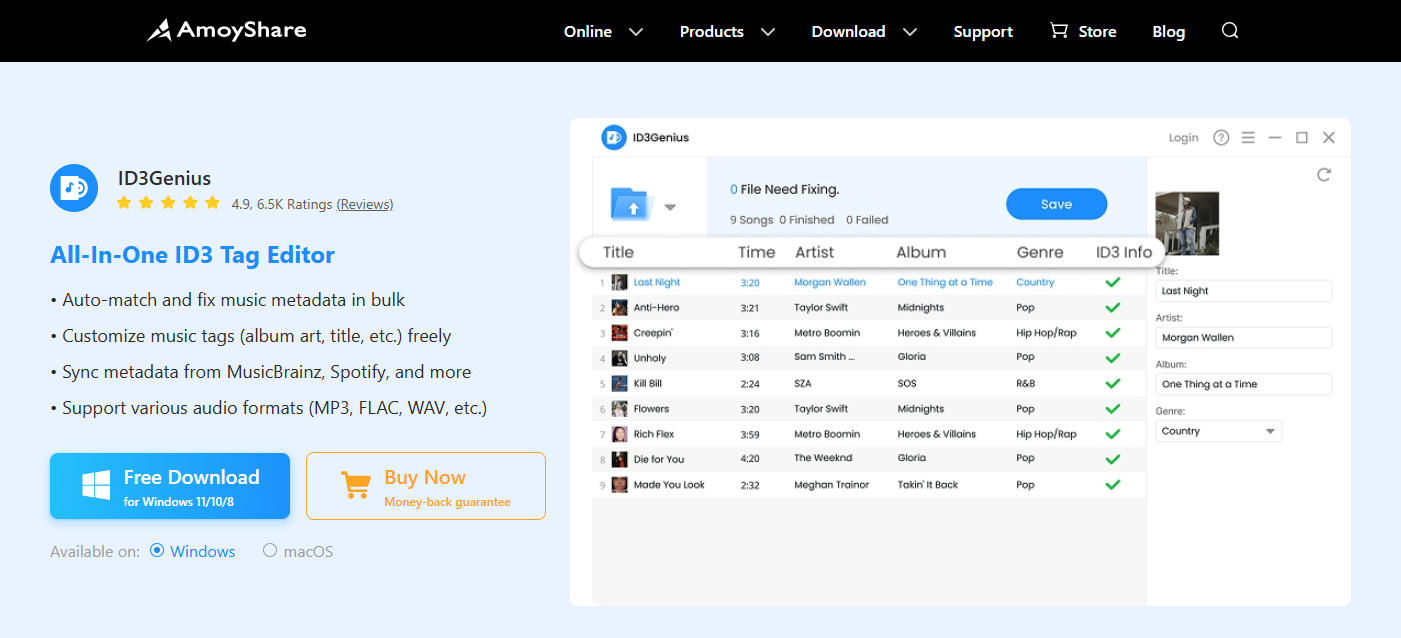Click the green check for Made You Look
The image size is (1401, 638).
1112,484
